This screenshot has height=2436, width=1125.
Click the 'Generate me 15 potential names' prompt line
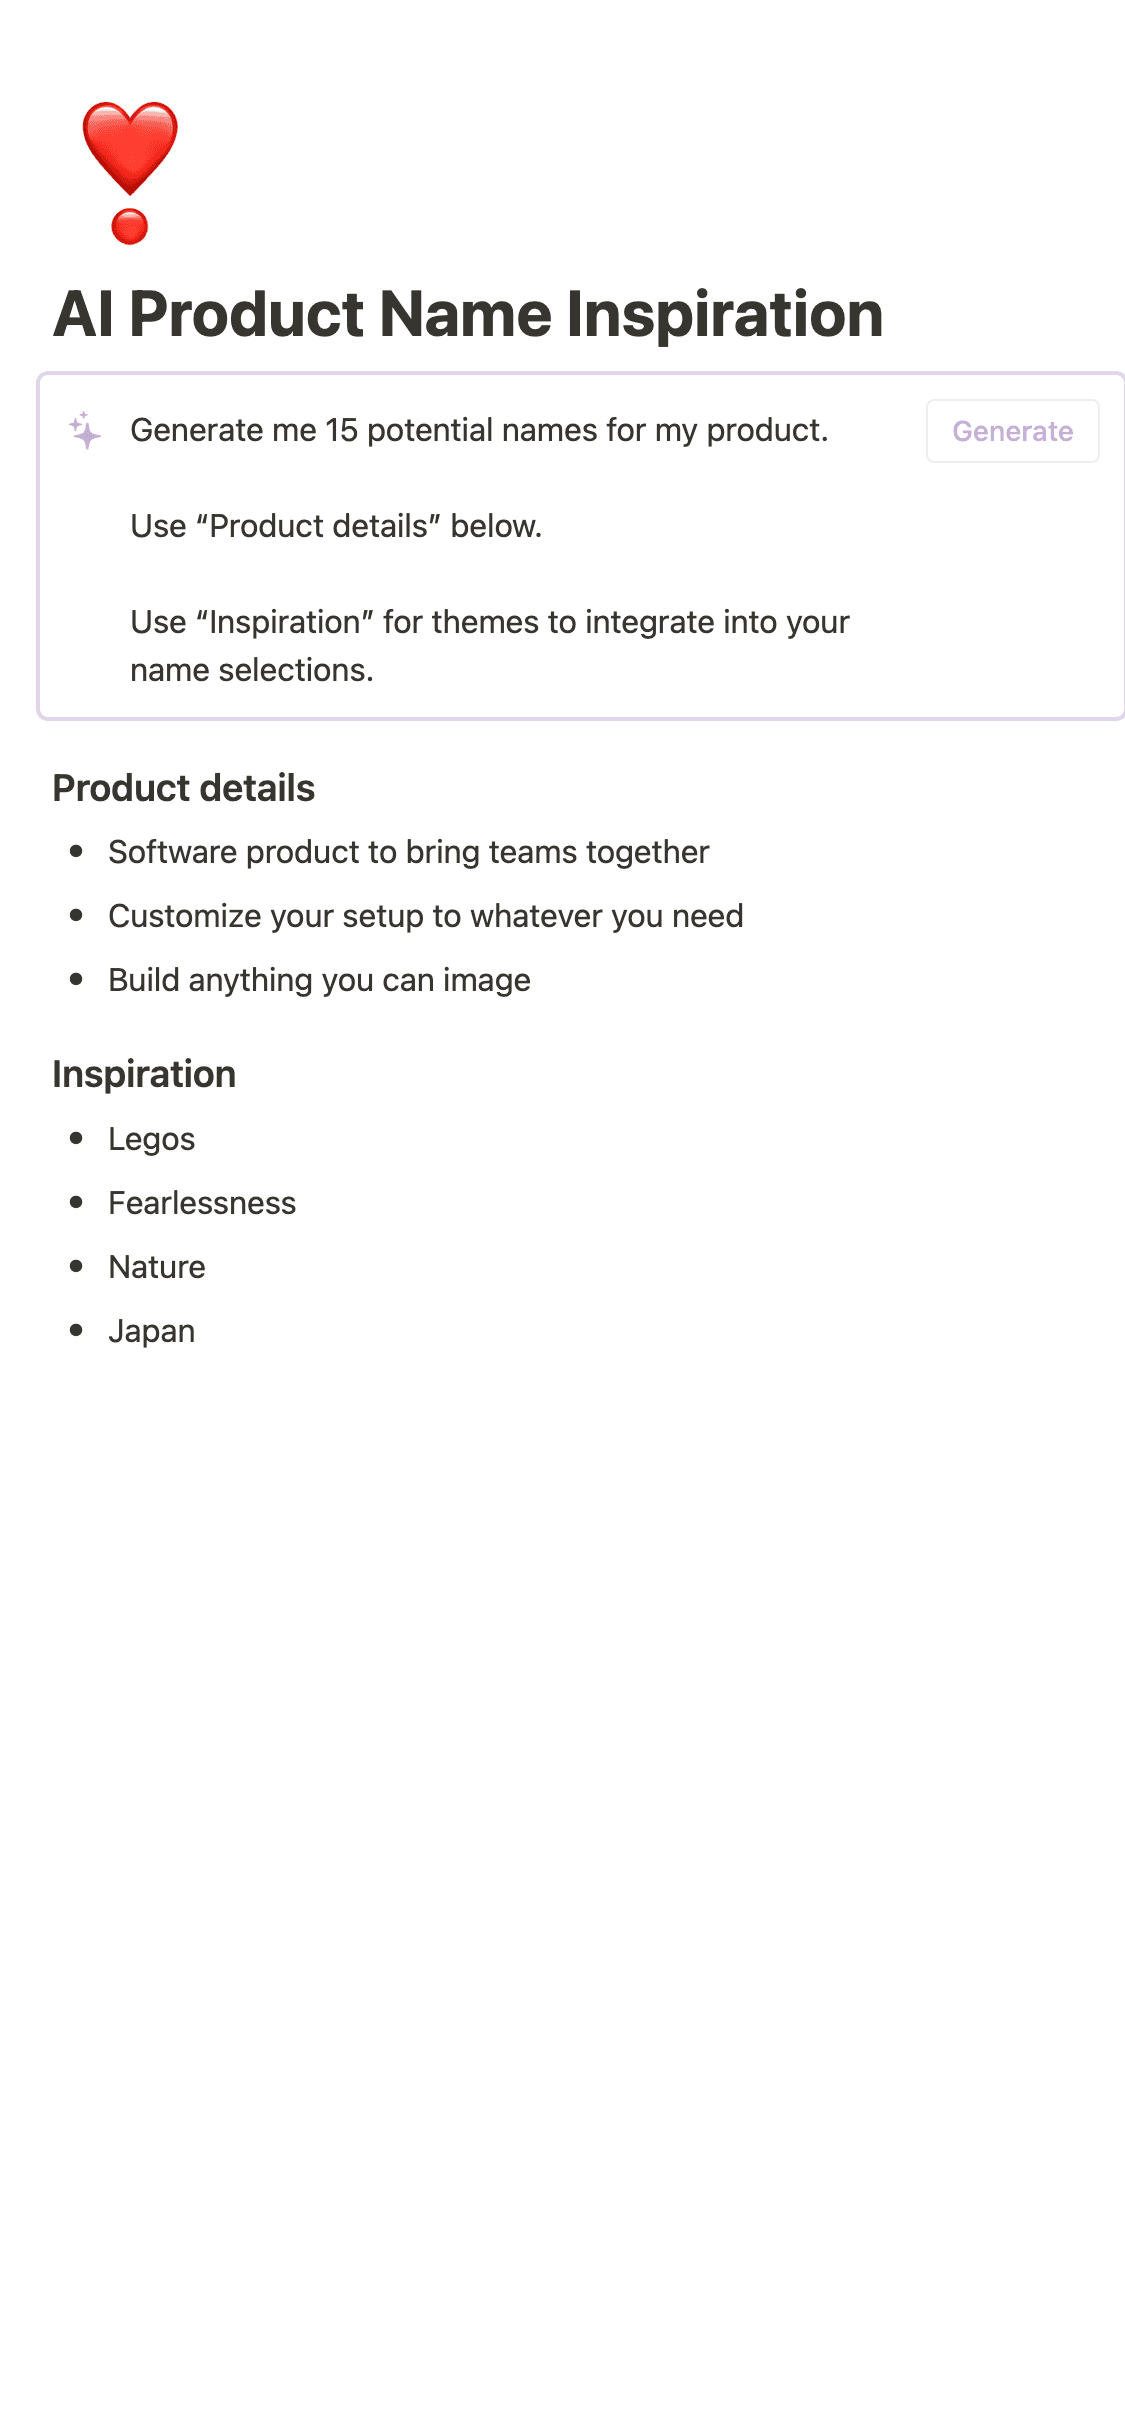pyautogui.click(x=479, y=430)
